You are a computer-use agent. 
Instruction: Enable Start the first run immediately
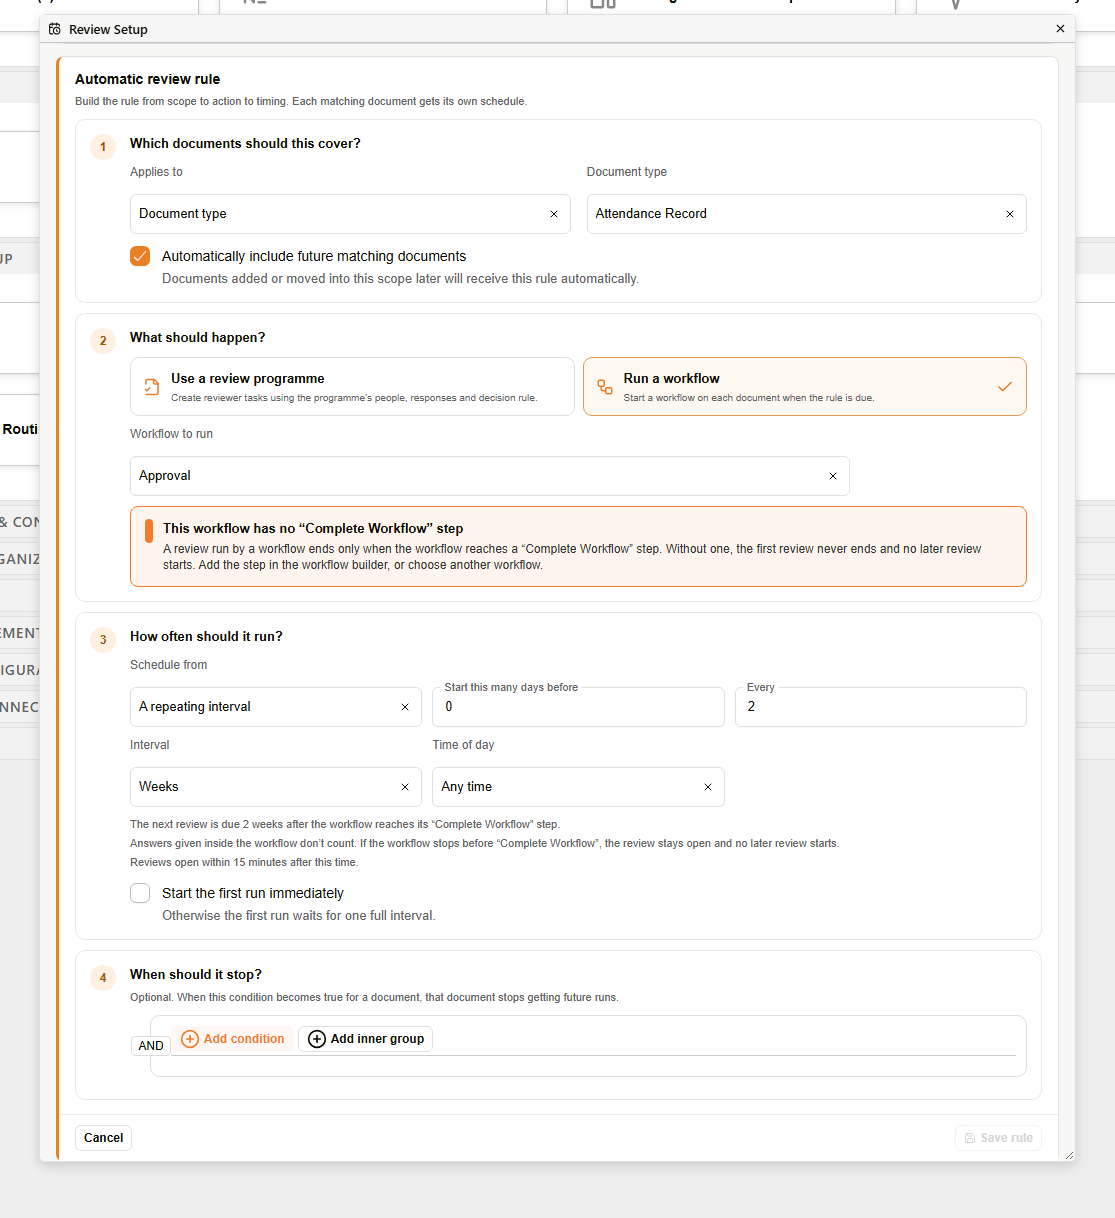pyautogui.click(x=140, y=893)
